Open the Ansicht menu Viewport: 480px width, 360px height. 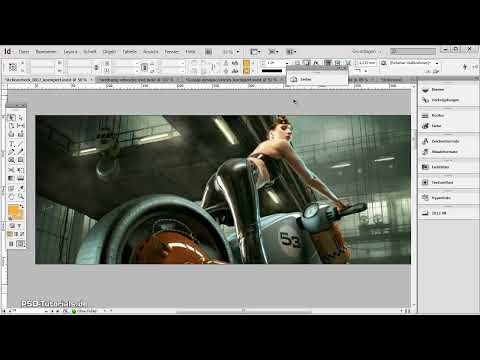click(x=151, y=52)
